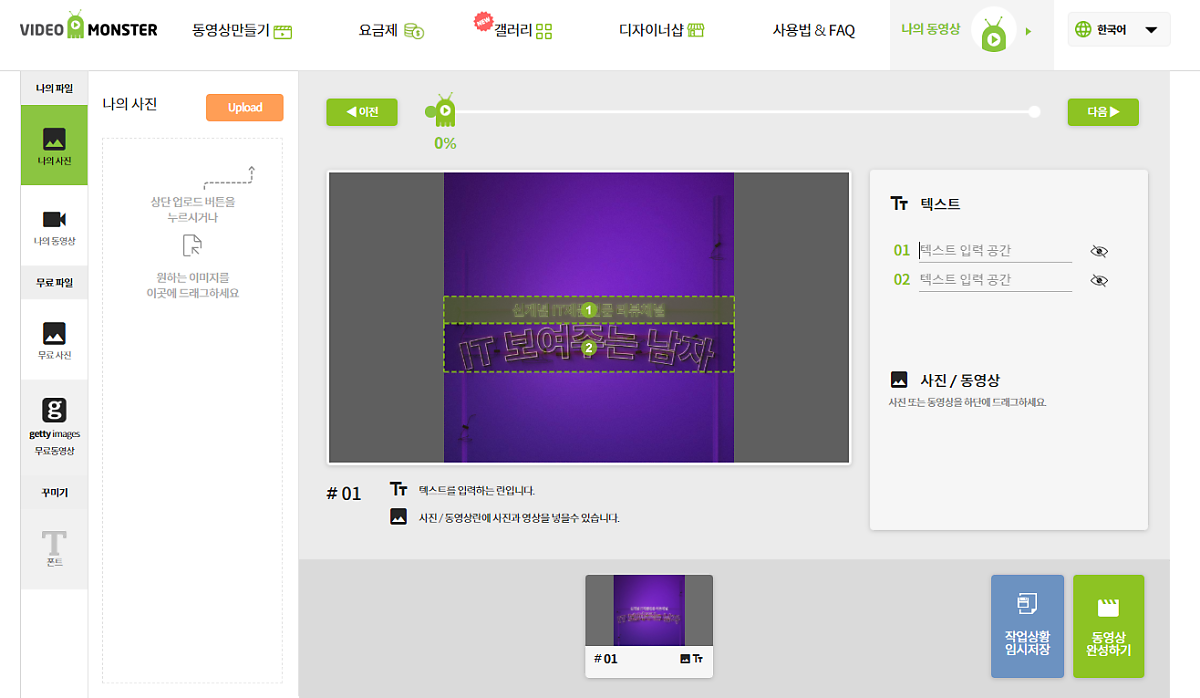Click the 사진 / 동영상 panel image icon
Image resolution: width=1200 pixels, height=698 pixels.
tap(899, 380)
